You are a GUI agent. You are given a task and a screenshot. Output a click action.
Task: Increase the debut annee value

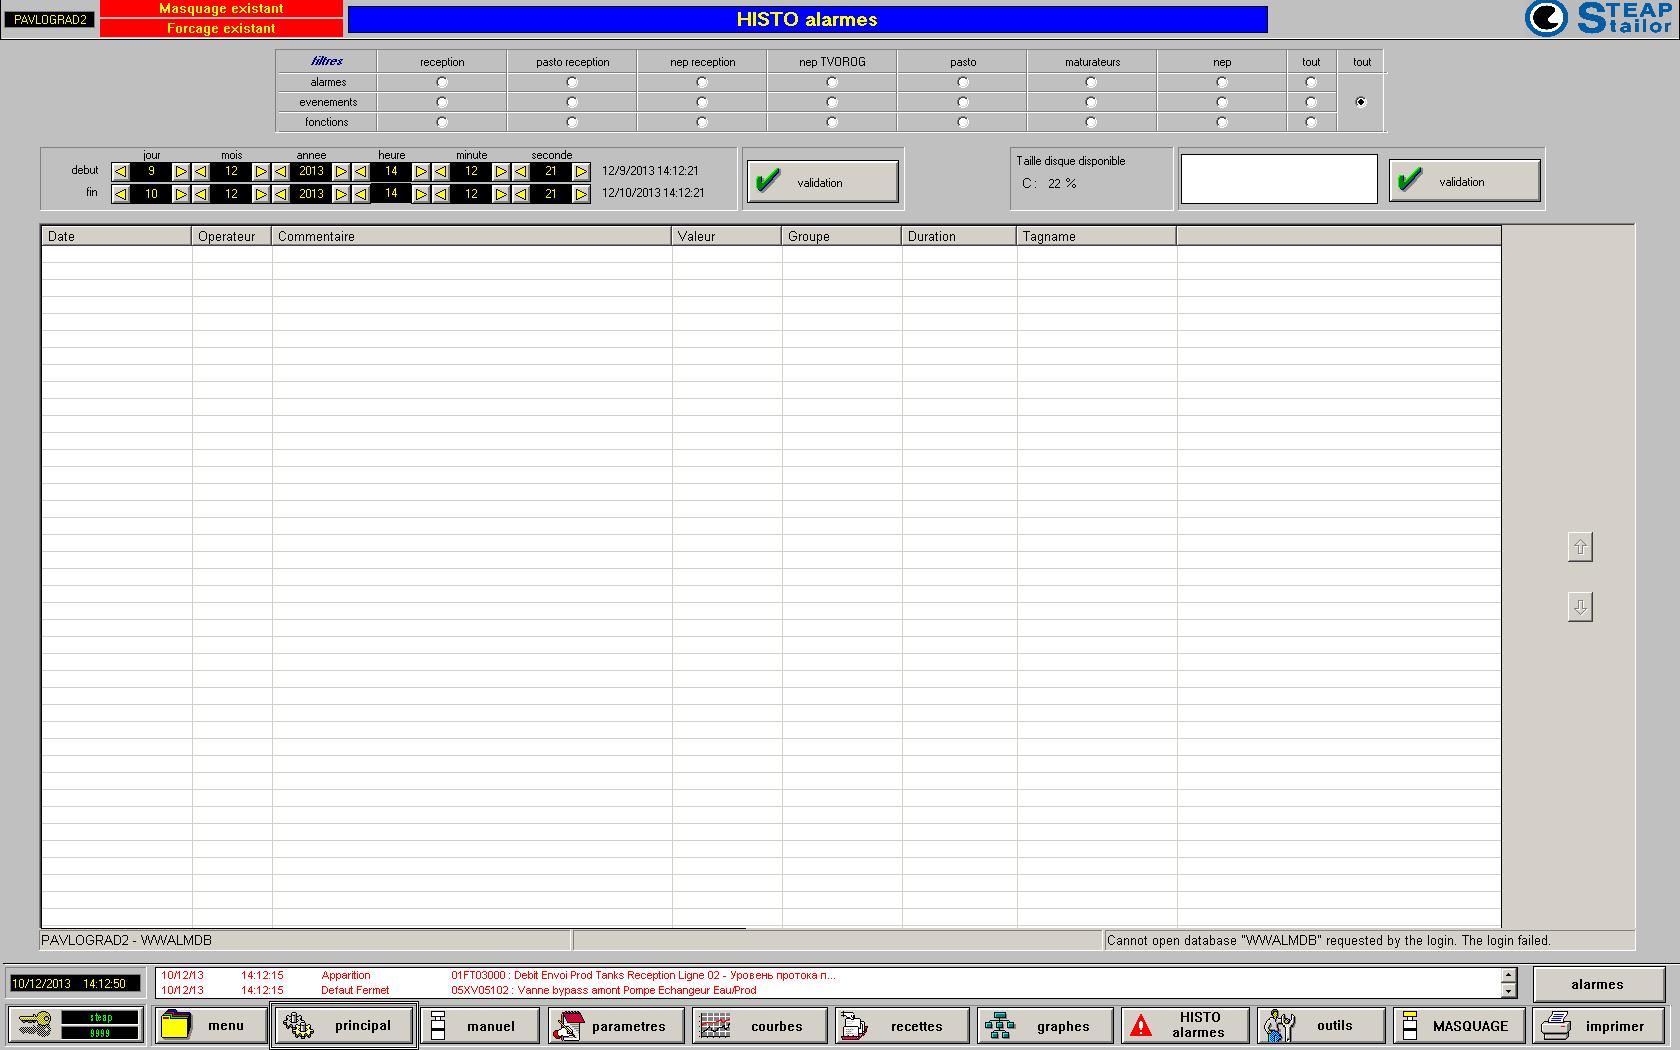click(341, 172)
